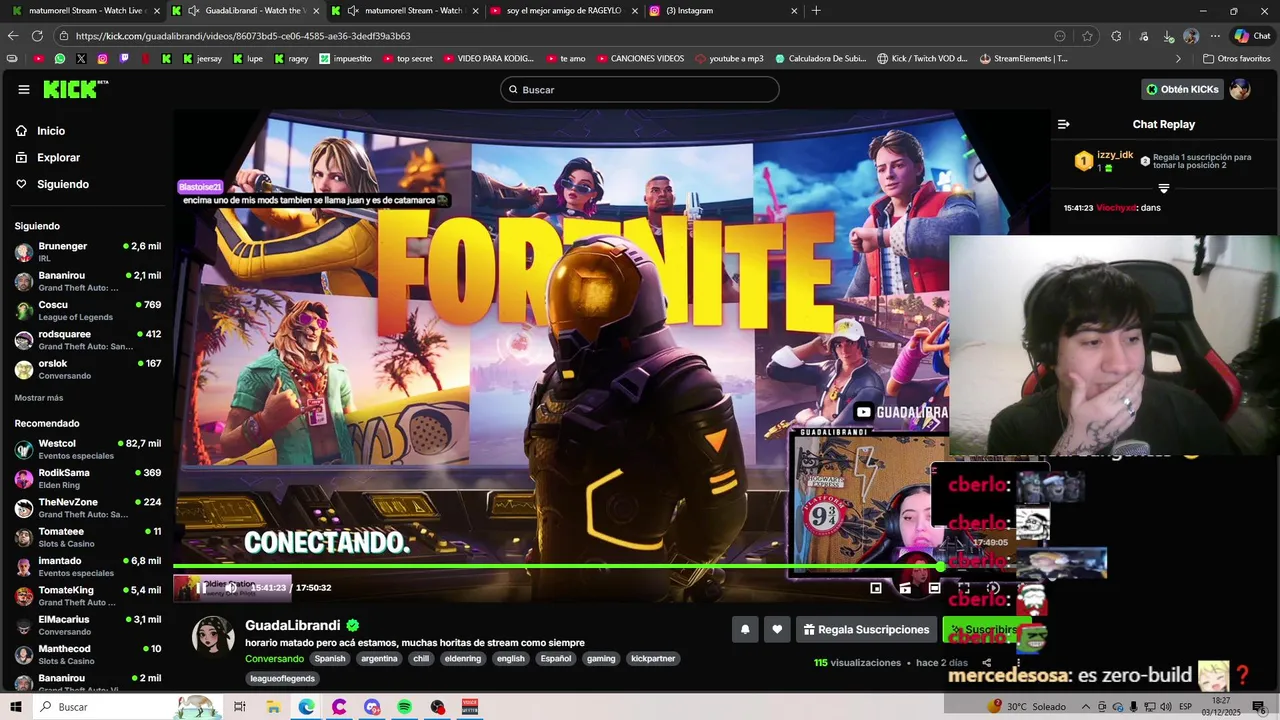Viewport: 1280px width, 720px height.
Task: Select the kickpartner tag
Action: click(x=654, y=659)
